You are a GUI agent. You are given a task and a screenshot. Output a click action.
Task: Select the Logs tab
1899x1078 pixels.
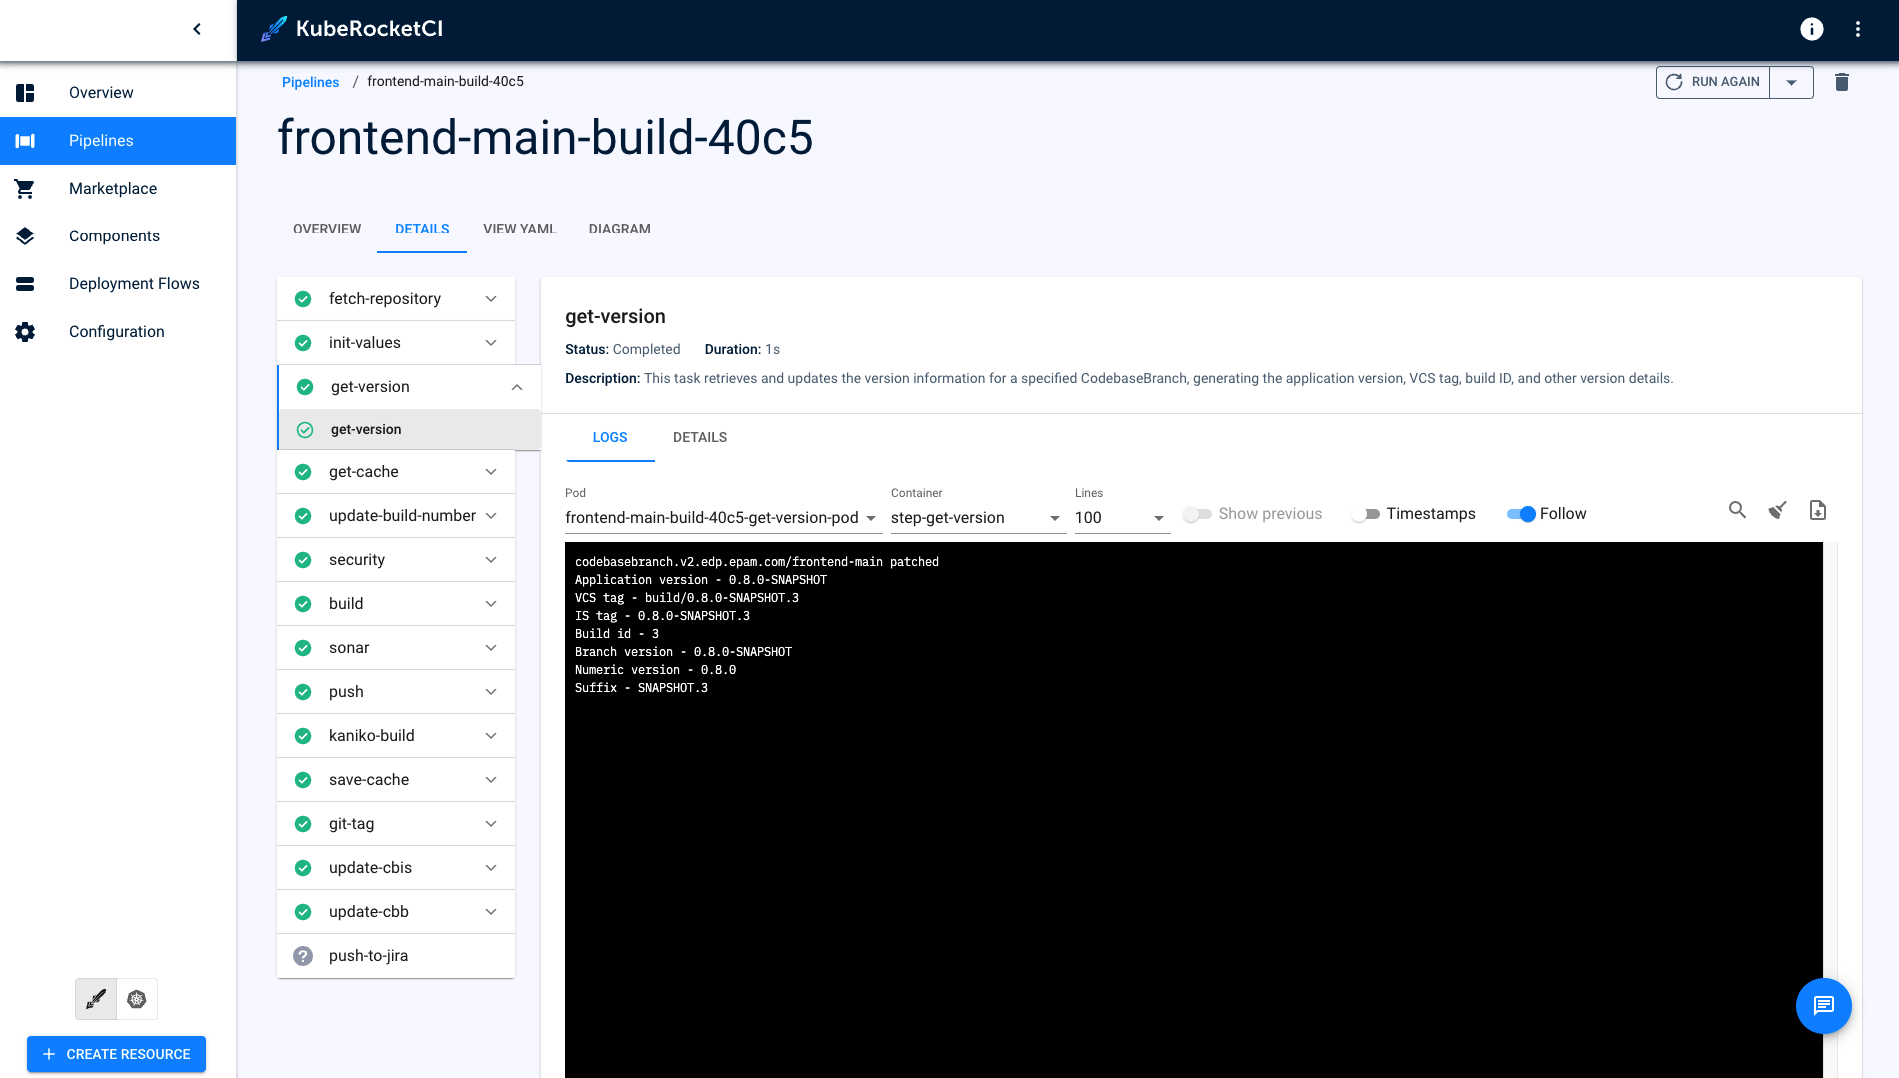[x=610, y=438]
